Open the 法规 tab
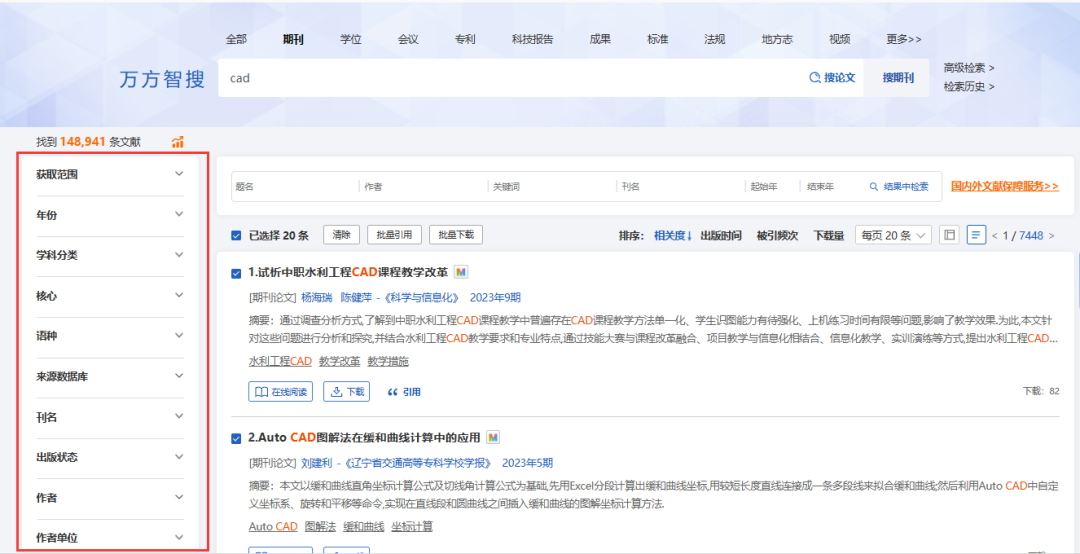1080x554 pixels. (714, 39)
